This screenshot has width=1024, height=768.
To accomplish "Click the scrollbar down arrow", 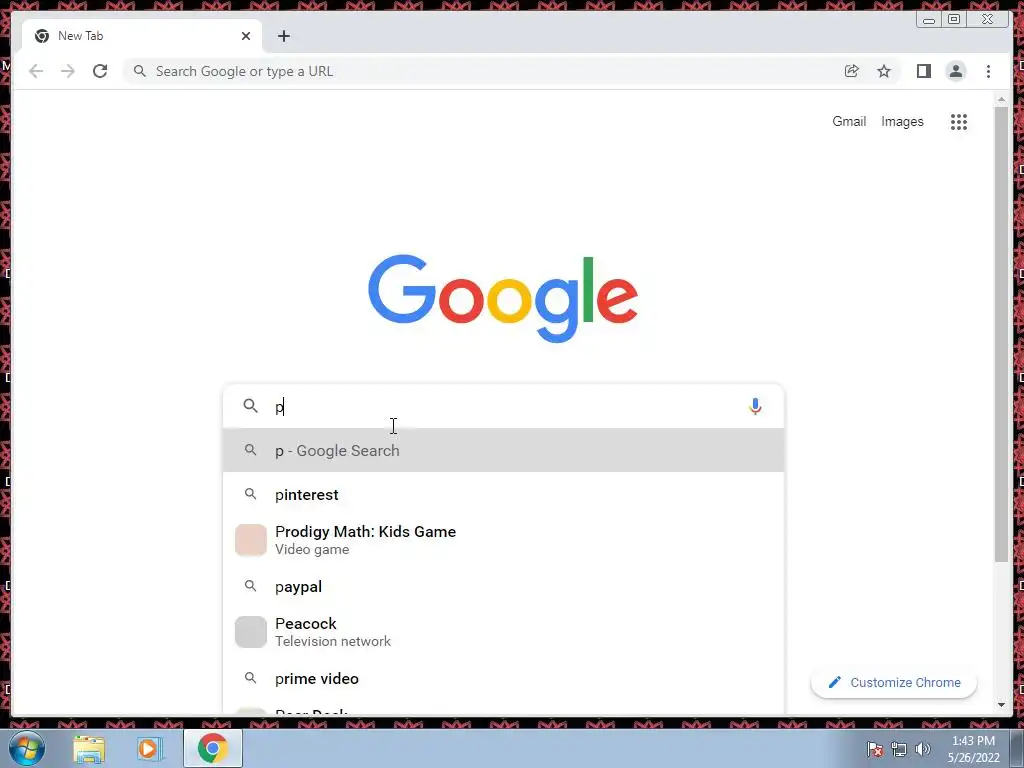I will pyautogui.click(x=1001, y=705).
